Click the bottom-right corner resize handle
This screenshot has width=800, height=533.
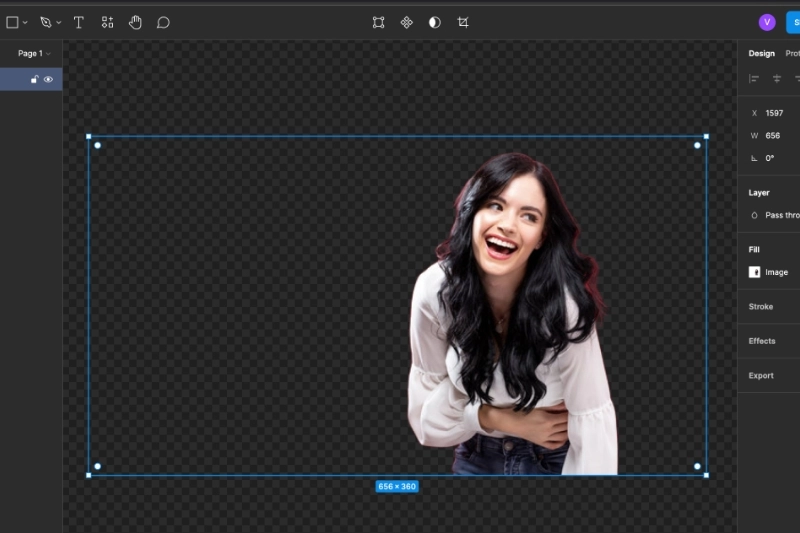(x=706, y=475)
